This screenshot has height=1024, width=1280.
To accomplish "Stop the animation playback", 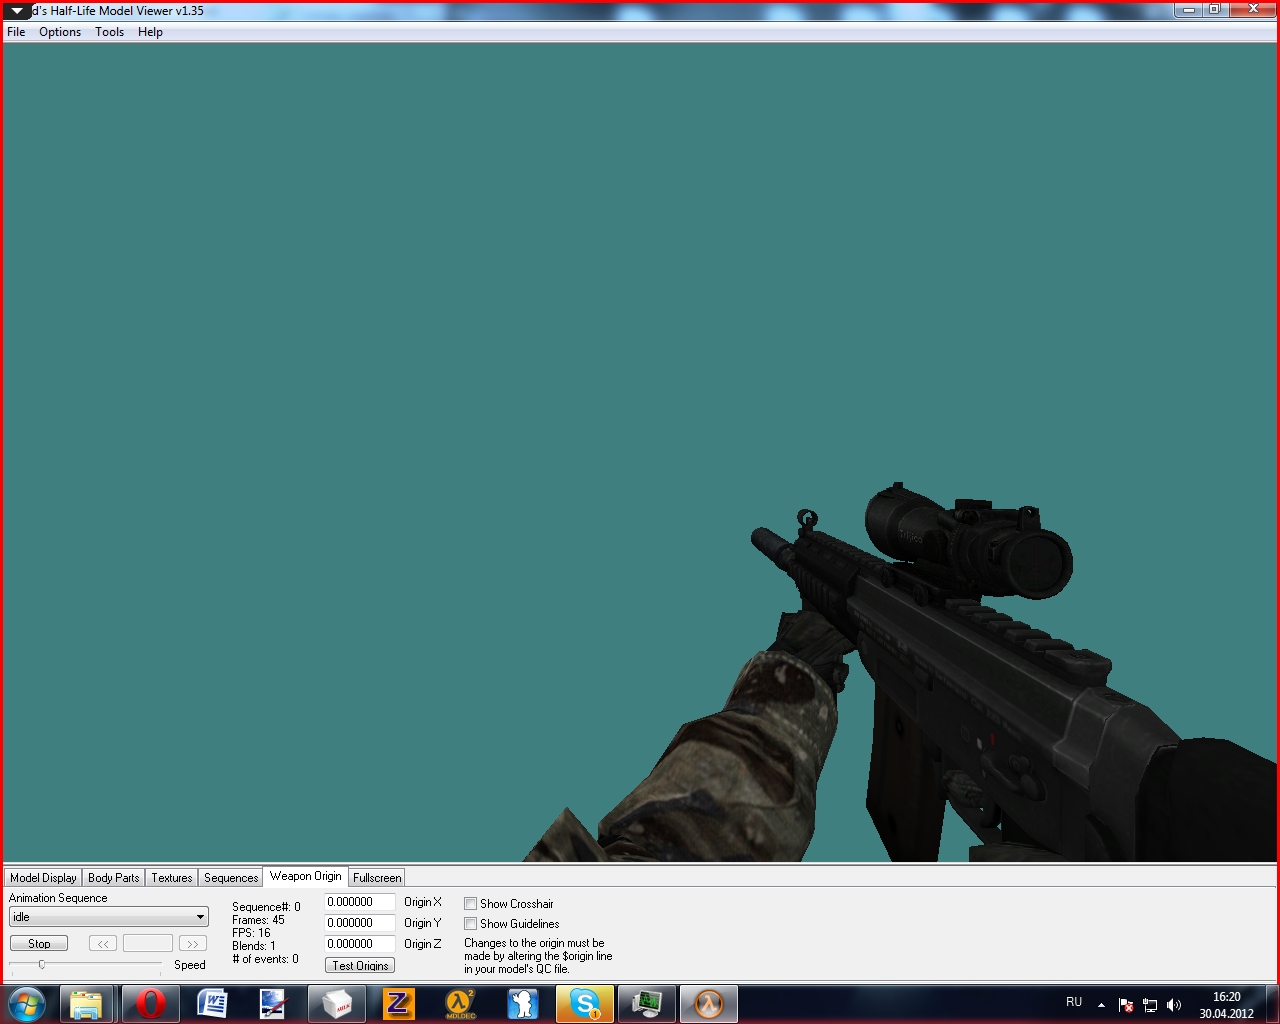I will point(39,943).
